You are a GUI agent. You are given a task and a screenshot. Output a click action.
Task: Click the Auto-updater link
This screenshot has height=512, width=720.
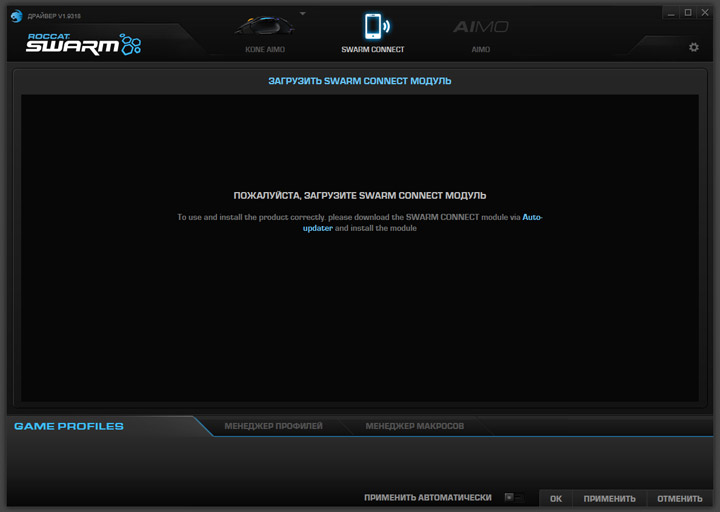[532, 217]
